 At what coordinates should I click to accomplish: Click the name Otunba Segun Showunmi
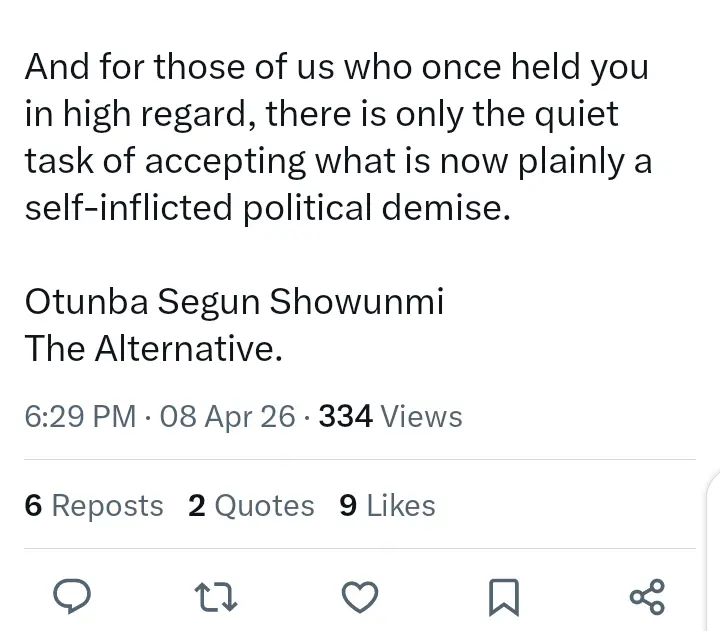tap(234, 301)
